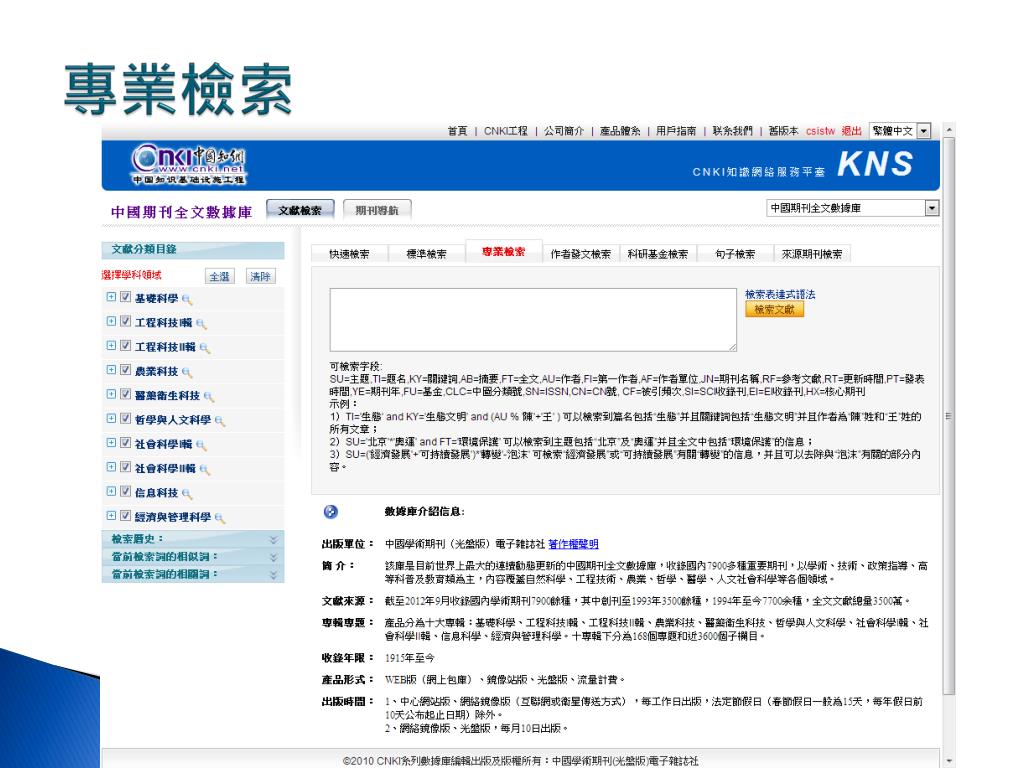
Task: Click the magnifier icon beside 工程科技I輯
Action: [200, 324]
